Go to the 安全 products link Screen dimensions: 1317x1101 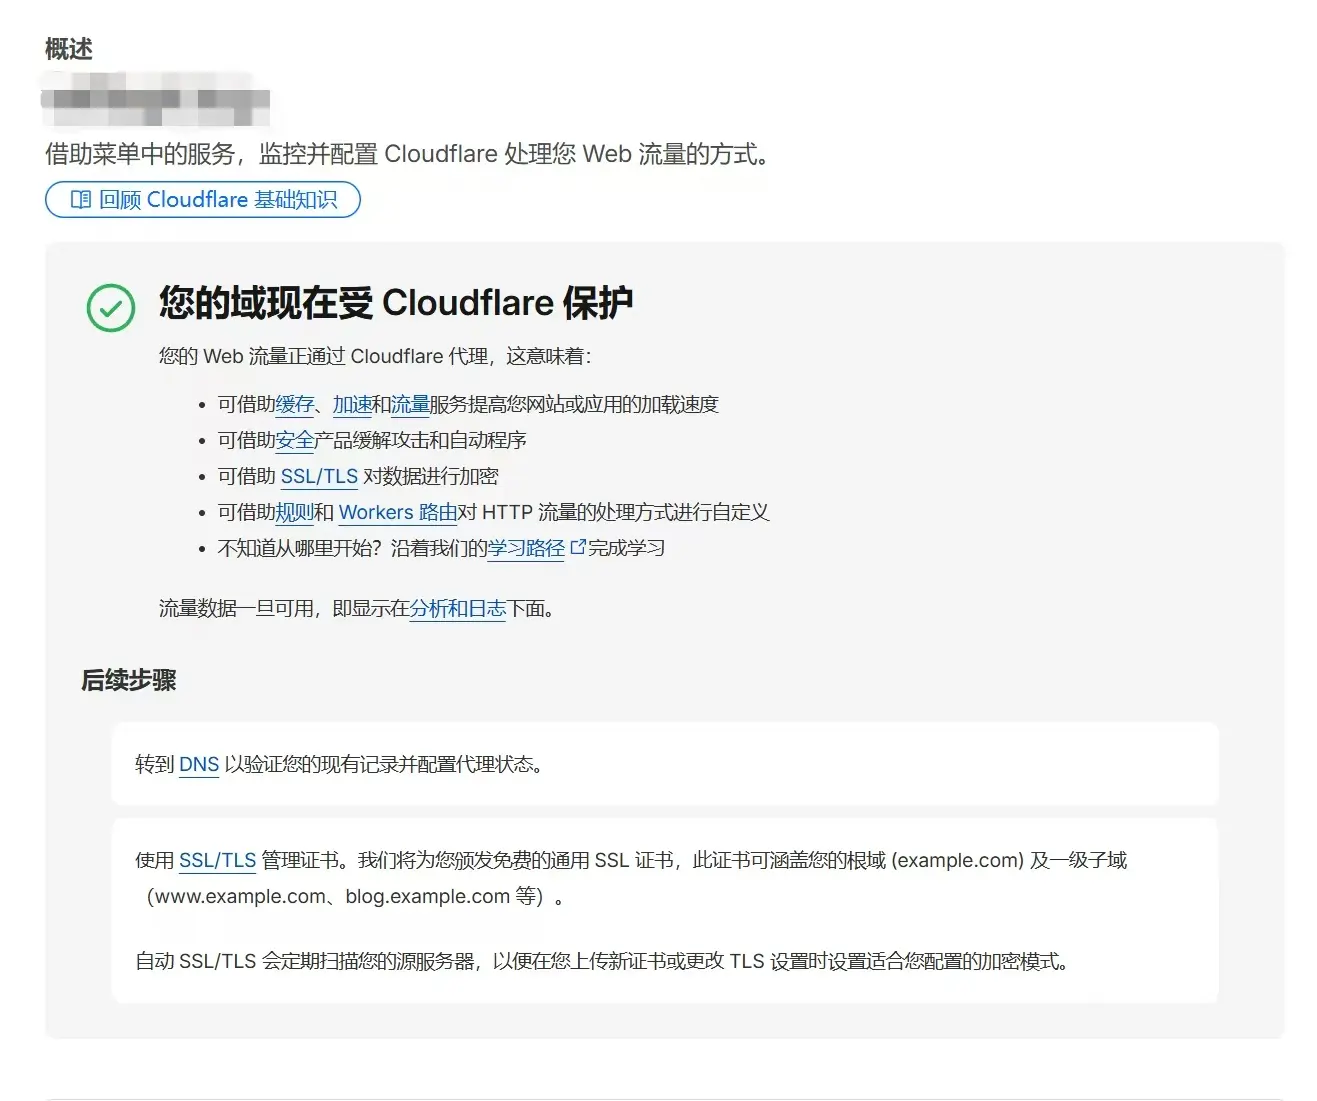[x=295, y=440]
